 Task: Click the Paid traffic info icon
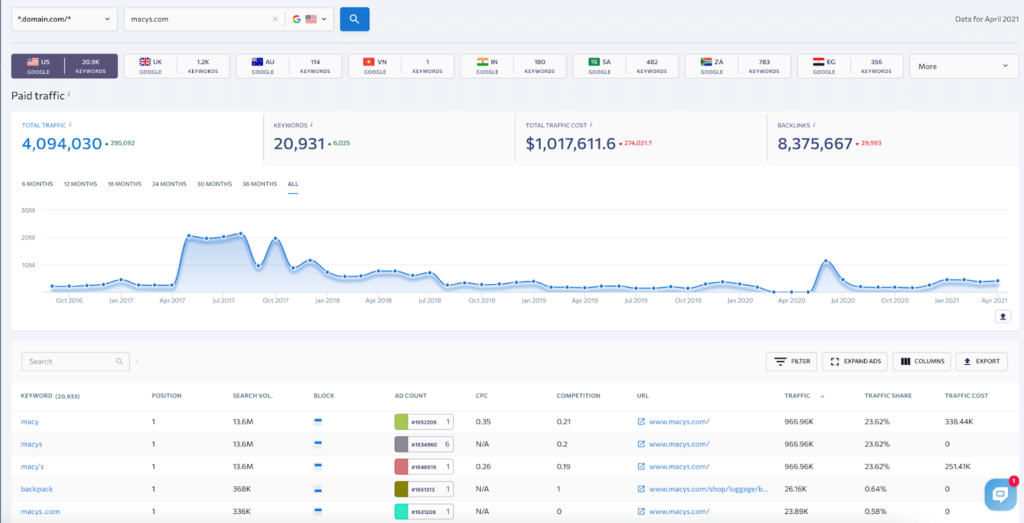click(69, 94)
